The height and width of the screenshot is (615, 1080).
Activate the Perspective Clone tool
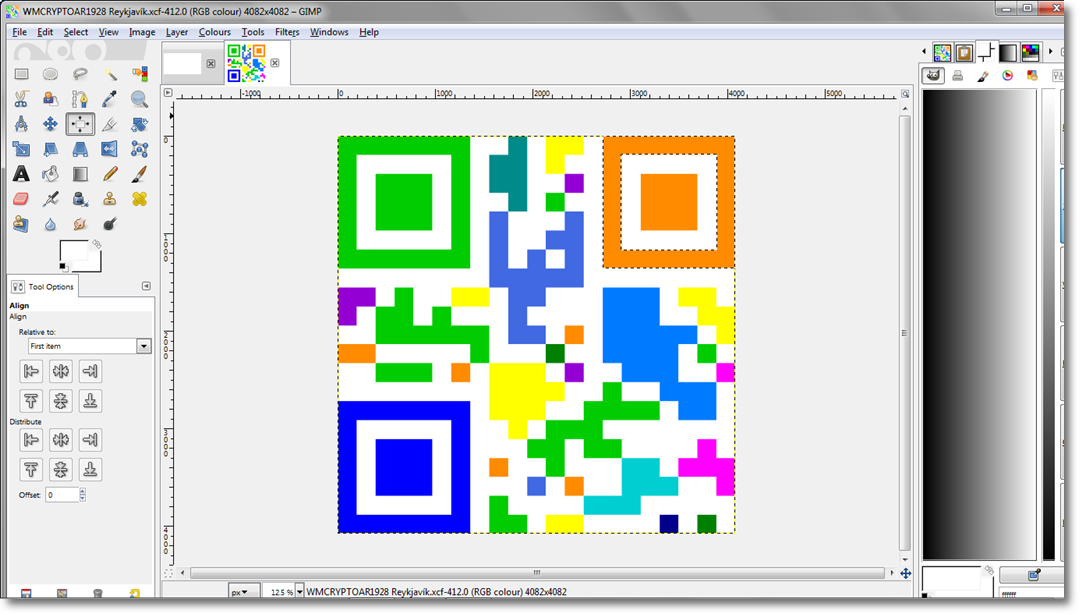tap(21, 224)
